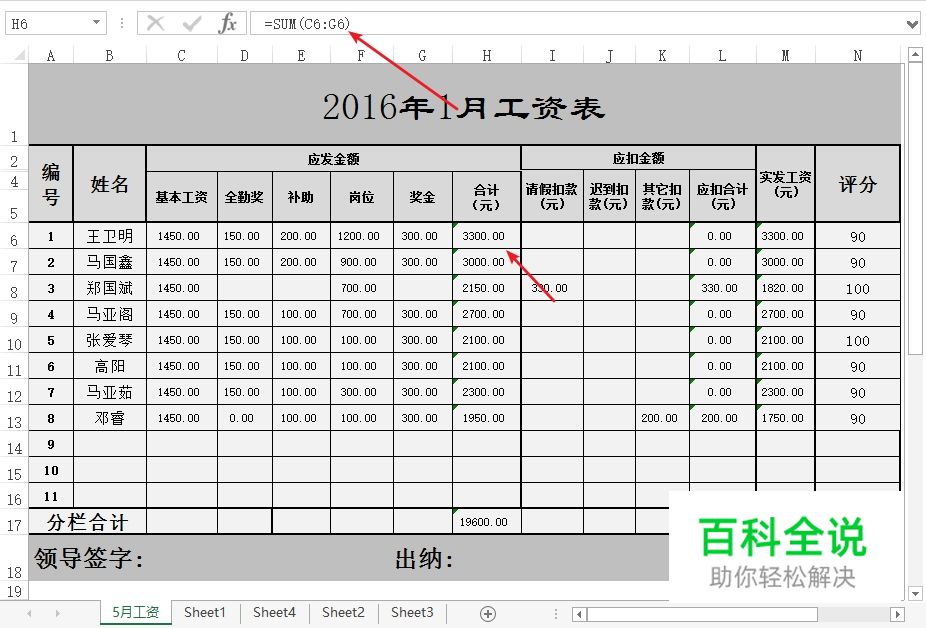Click the 实发工资 header cell
The width and height of the screenshot is (926, 628).
pyautogui.click(x=785, y=184)
